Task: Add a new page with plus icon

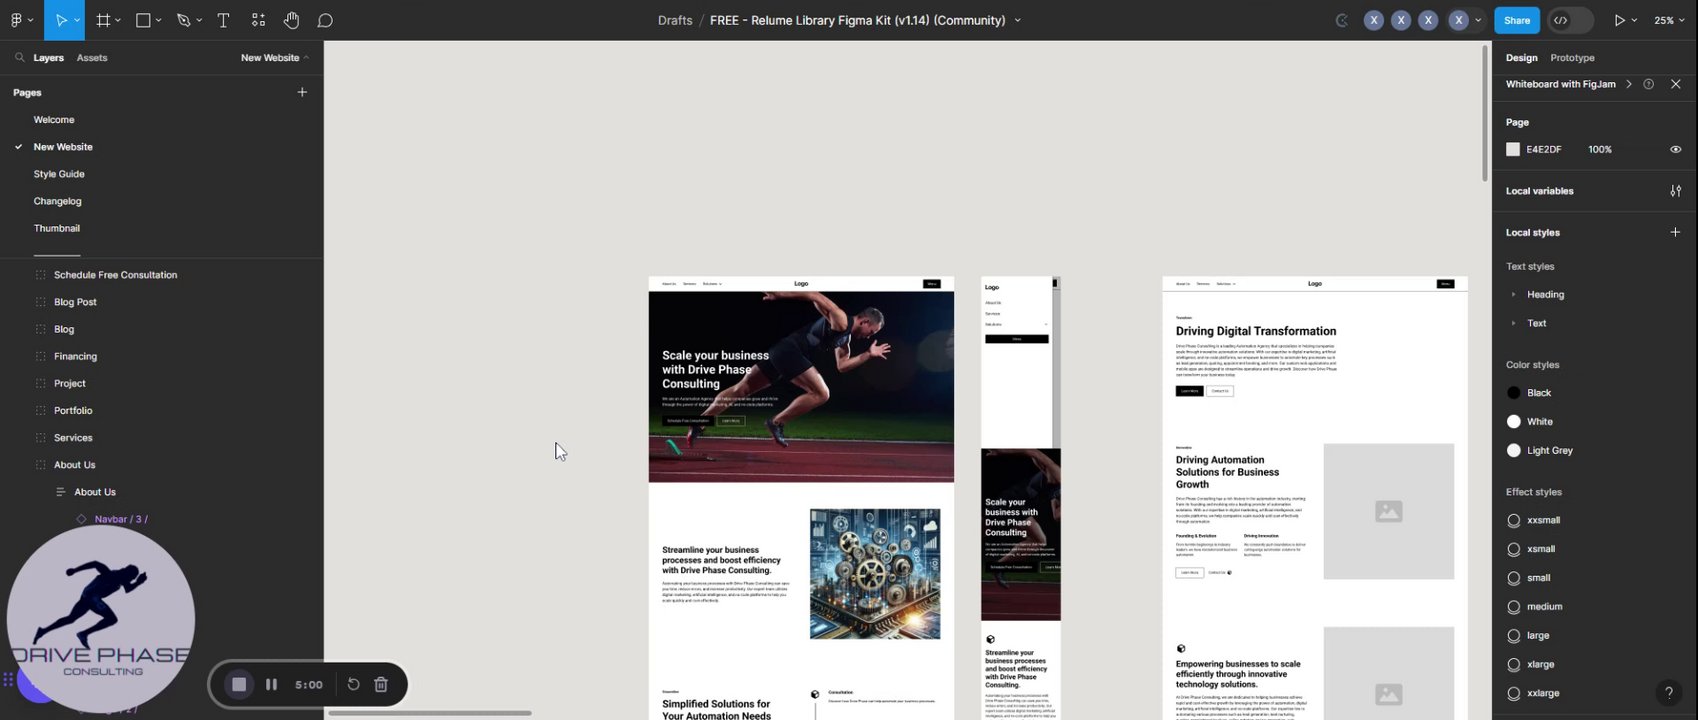Action: tap(302, 92)
